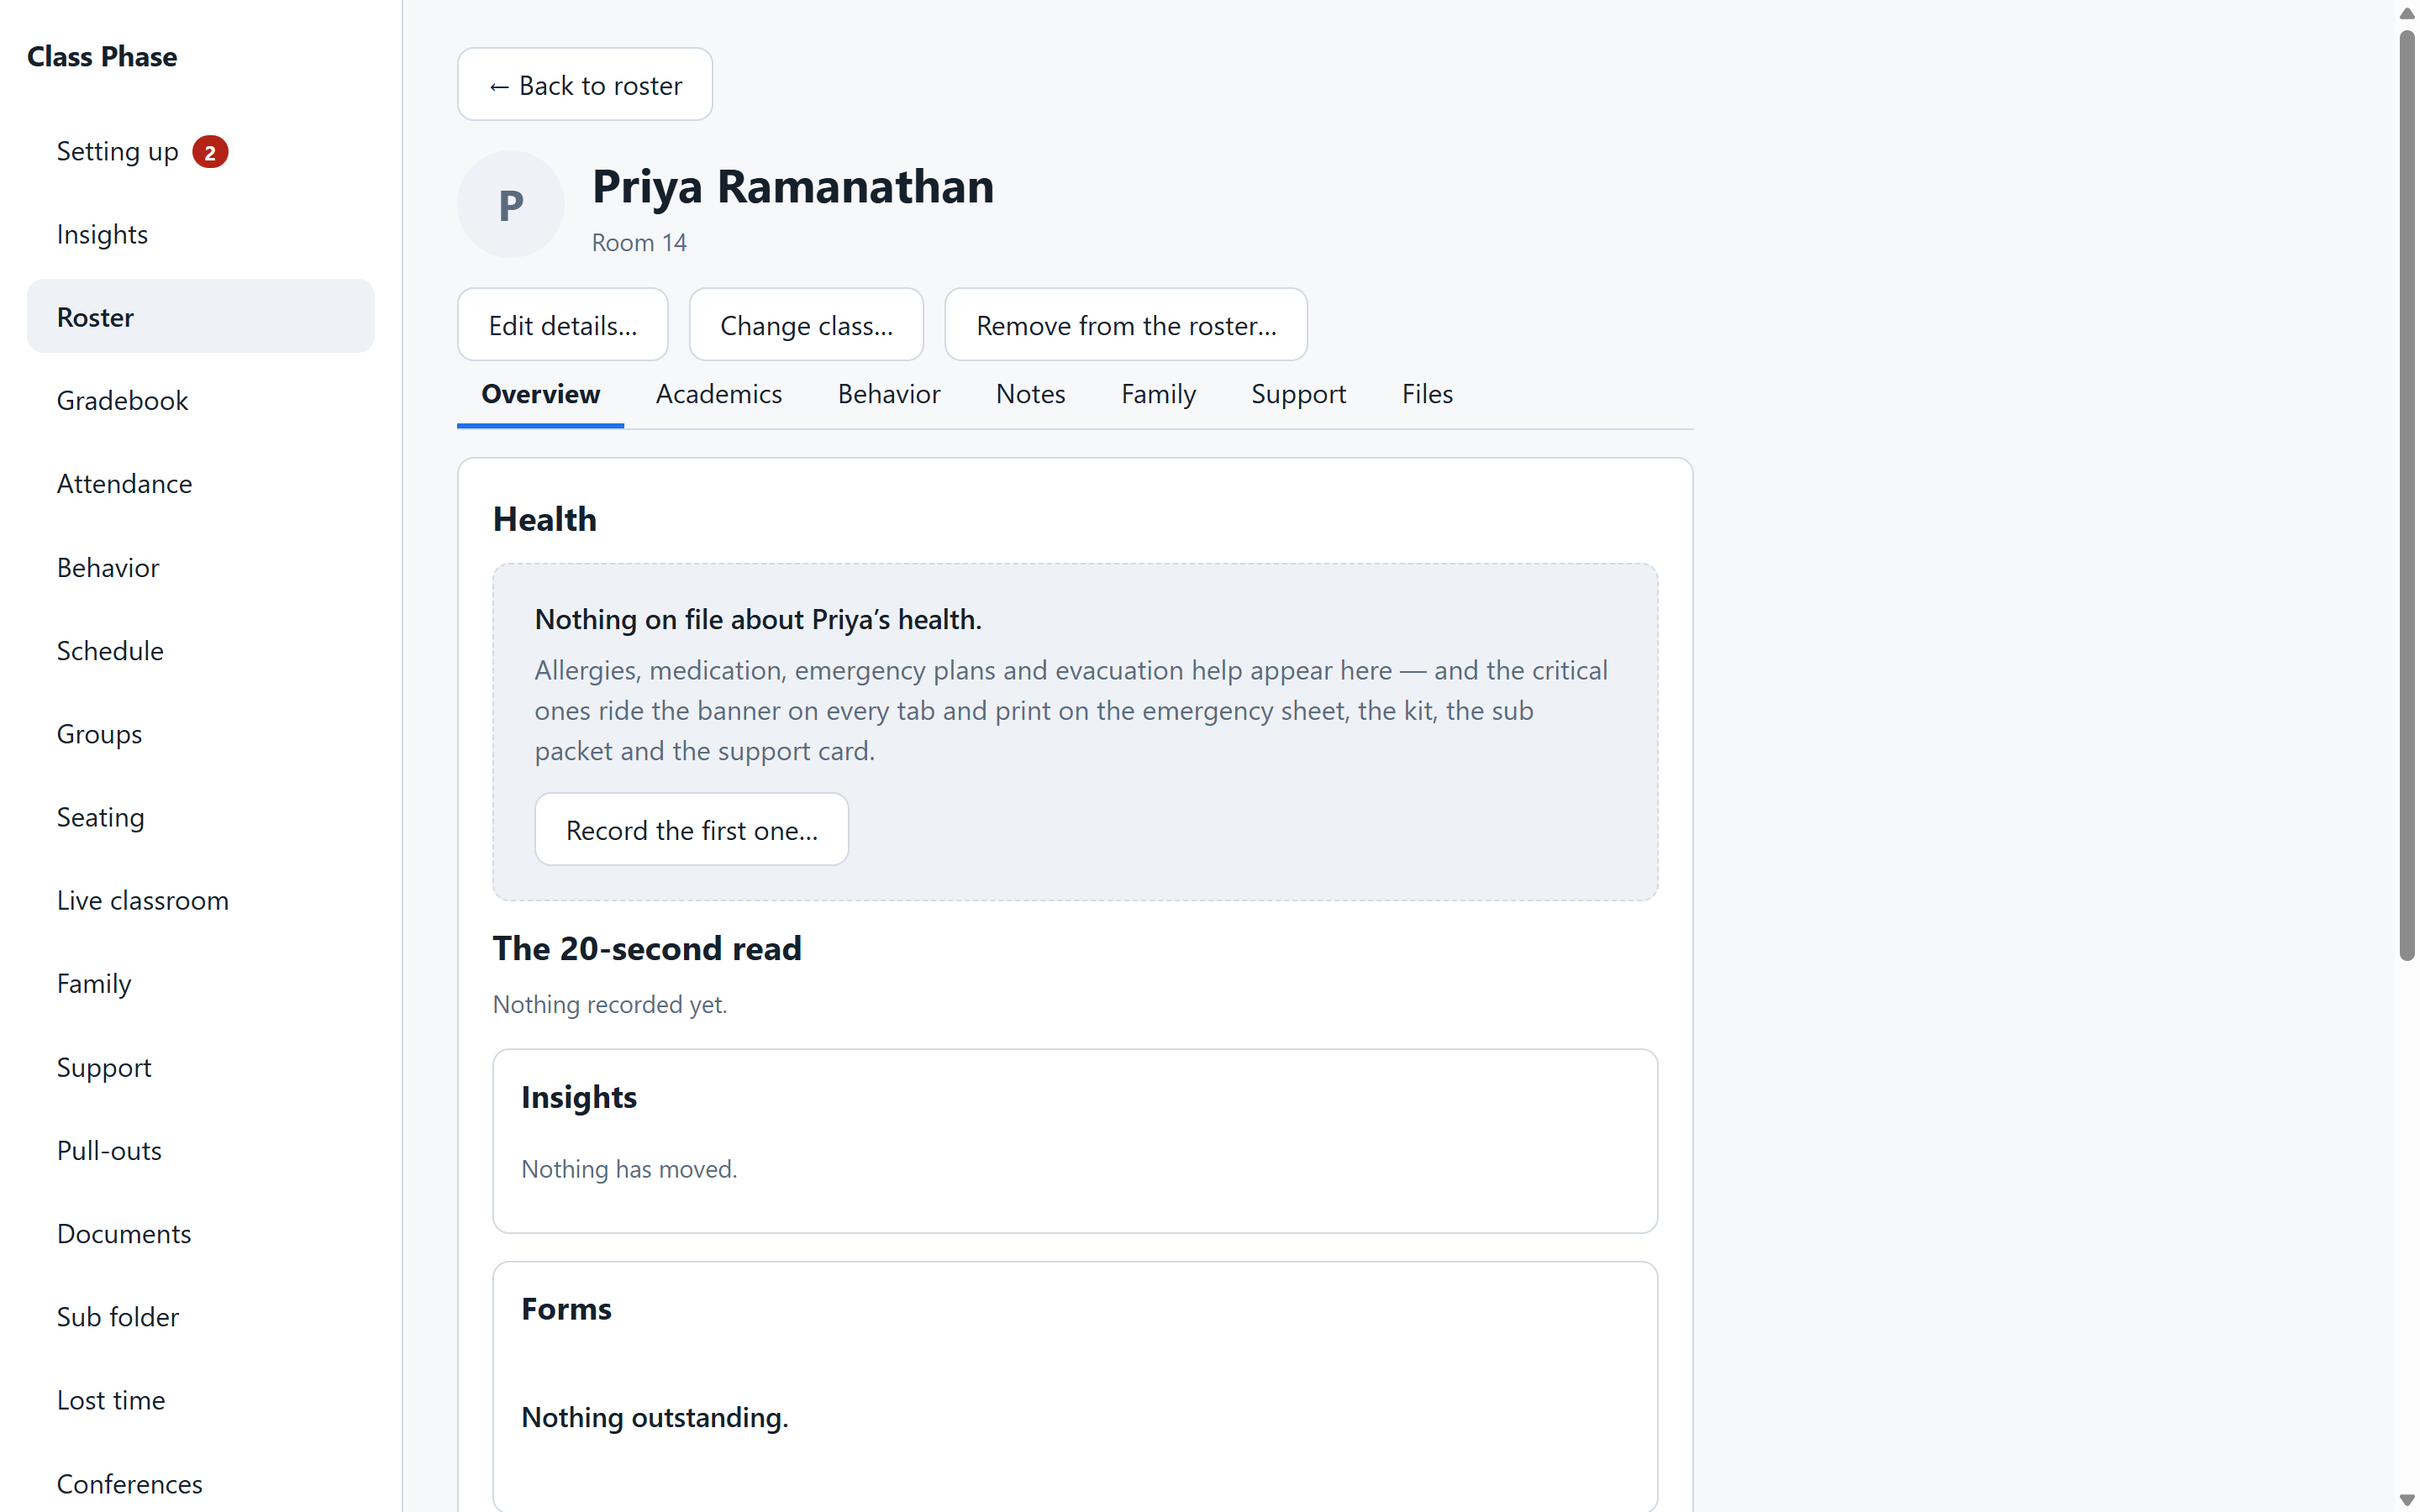Click Remove from the roster button
The height and width of the screenshot is (1512, 2420).
click(1126, 325)
